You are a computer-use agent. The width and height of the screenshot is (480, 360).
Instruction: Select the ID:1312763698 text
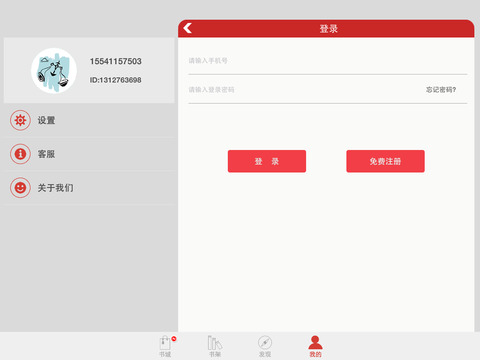[116, 80]
